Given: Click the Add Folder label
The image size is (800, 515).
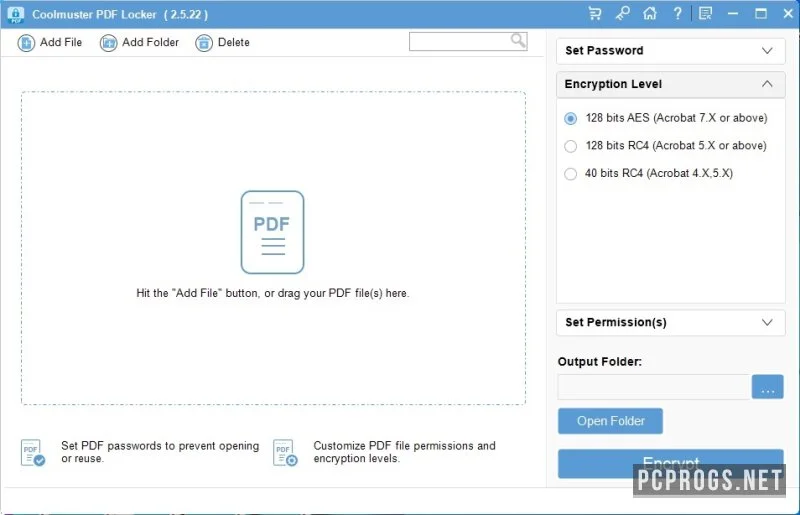Looking at the screenshot, I should (151, 42).
